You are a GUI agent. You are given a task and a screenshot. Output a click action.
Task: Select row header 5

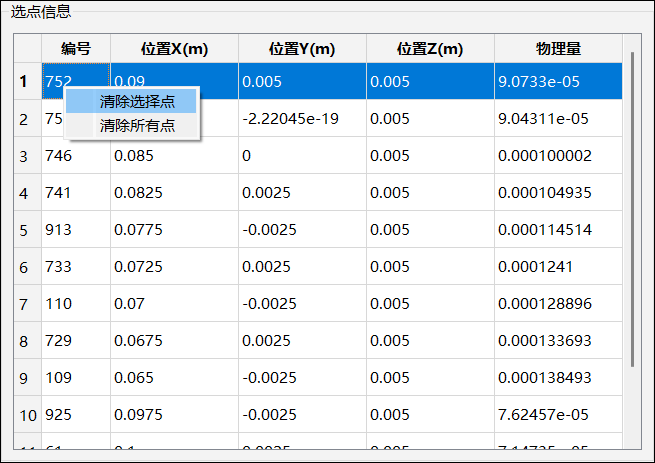(x=24, y=230)
